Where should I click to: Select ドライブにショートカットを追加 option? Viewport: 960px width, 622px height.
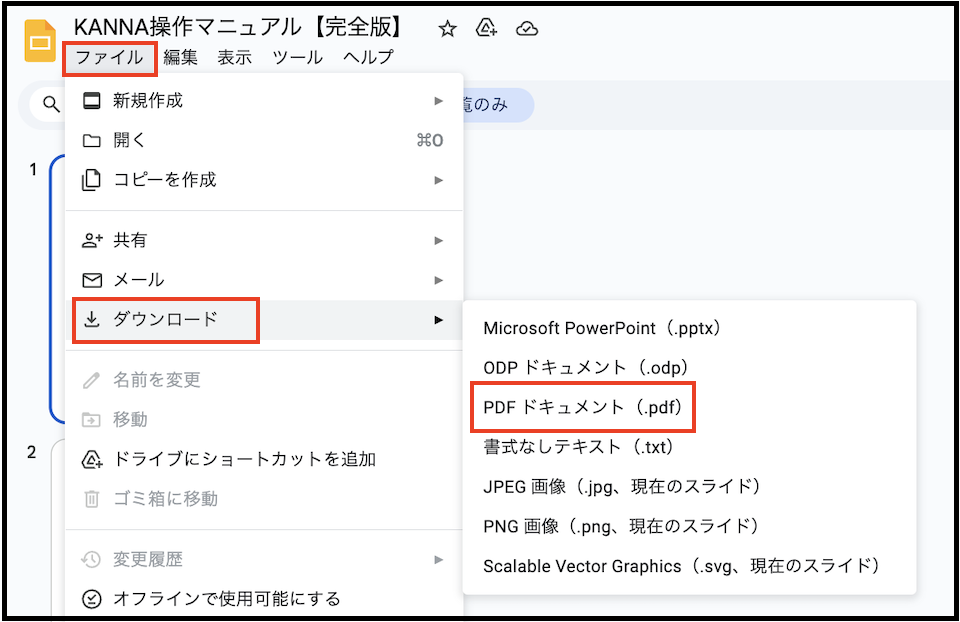pos(244,459)
